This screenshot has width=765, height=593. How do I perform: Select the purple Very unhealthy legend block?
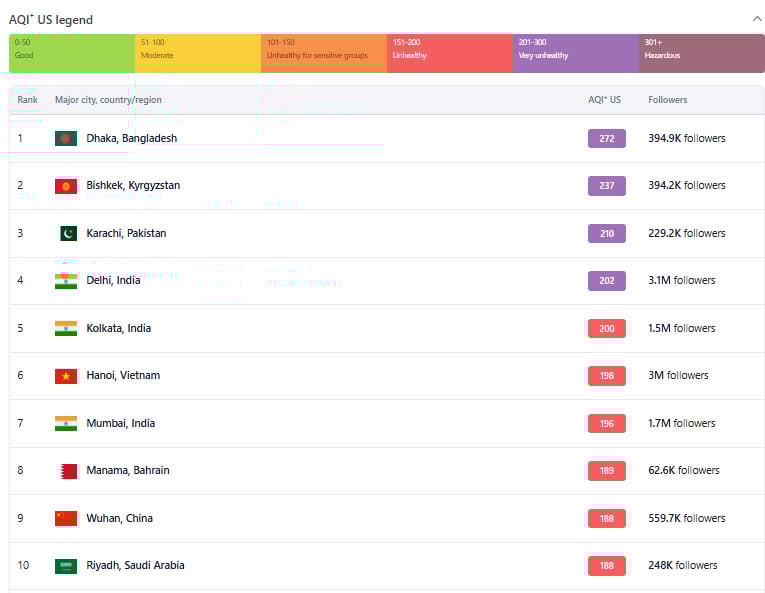click(576, 53)
